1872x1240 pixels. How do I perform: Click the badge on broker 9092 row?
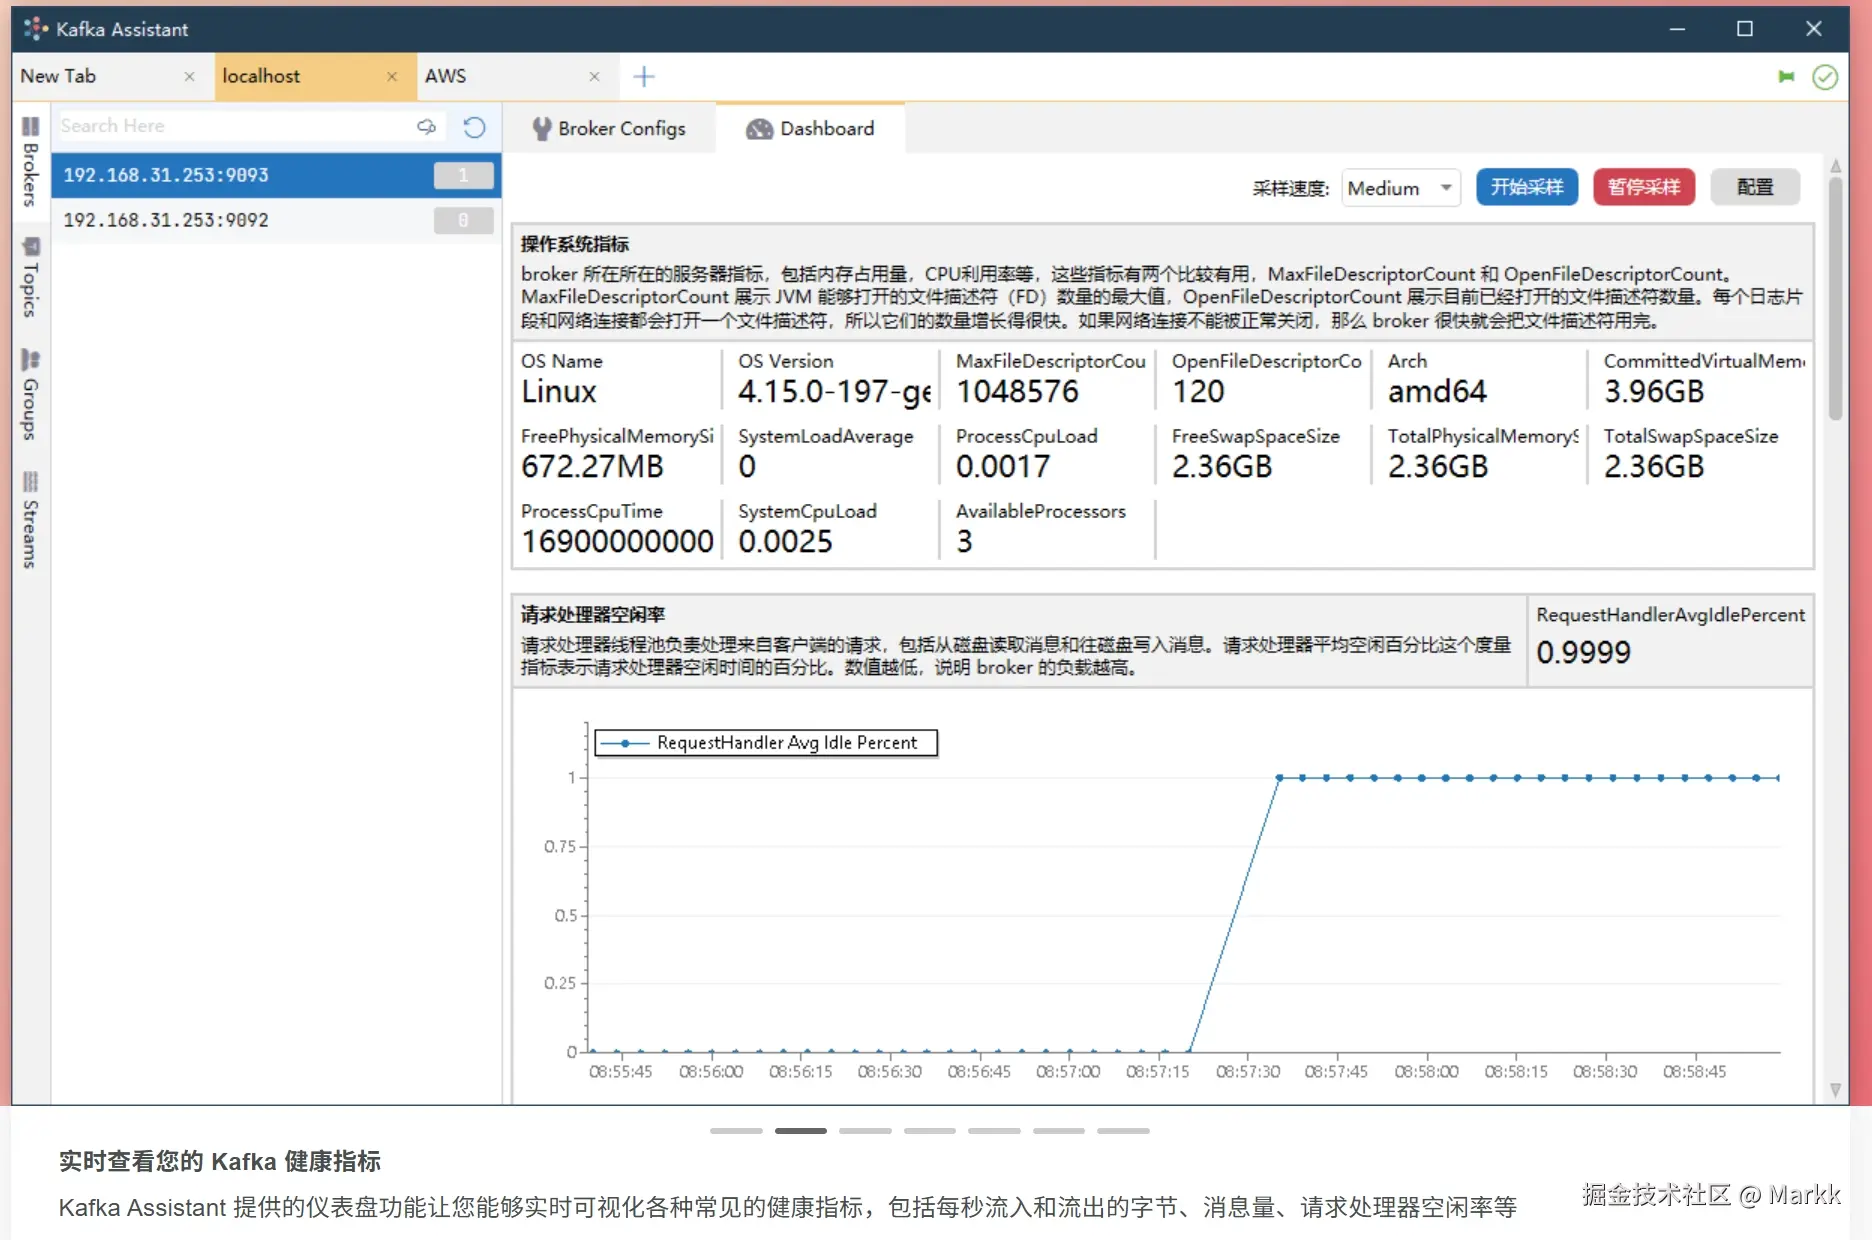click(x=463, y=220)
